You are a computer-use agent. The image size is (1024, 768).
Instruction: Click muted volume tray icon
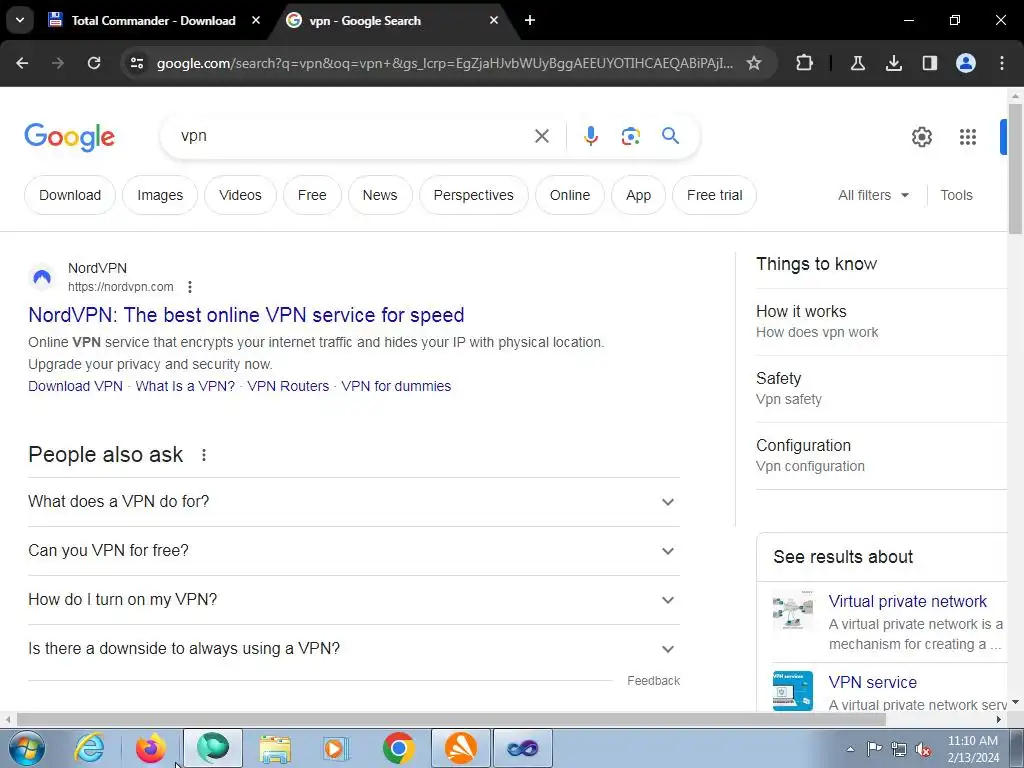[923, 749]
